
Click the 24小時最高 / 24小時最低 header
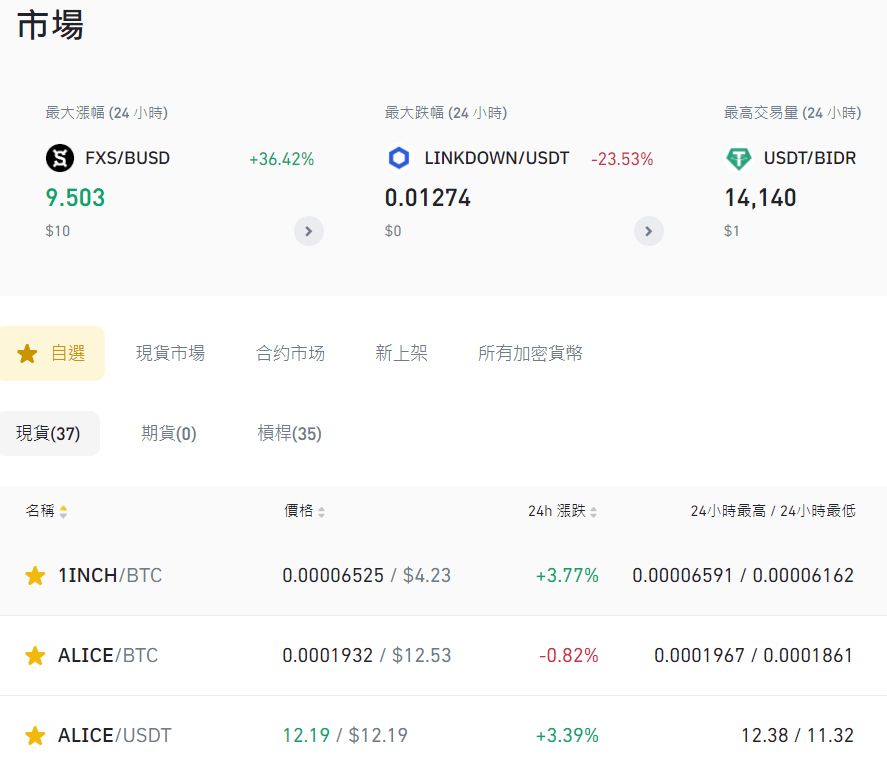773,511
